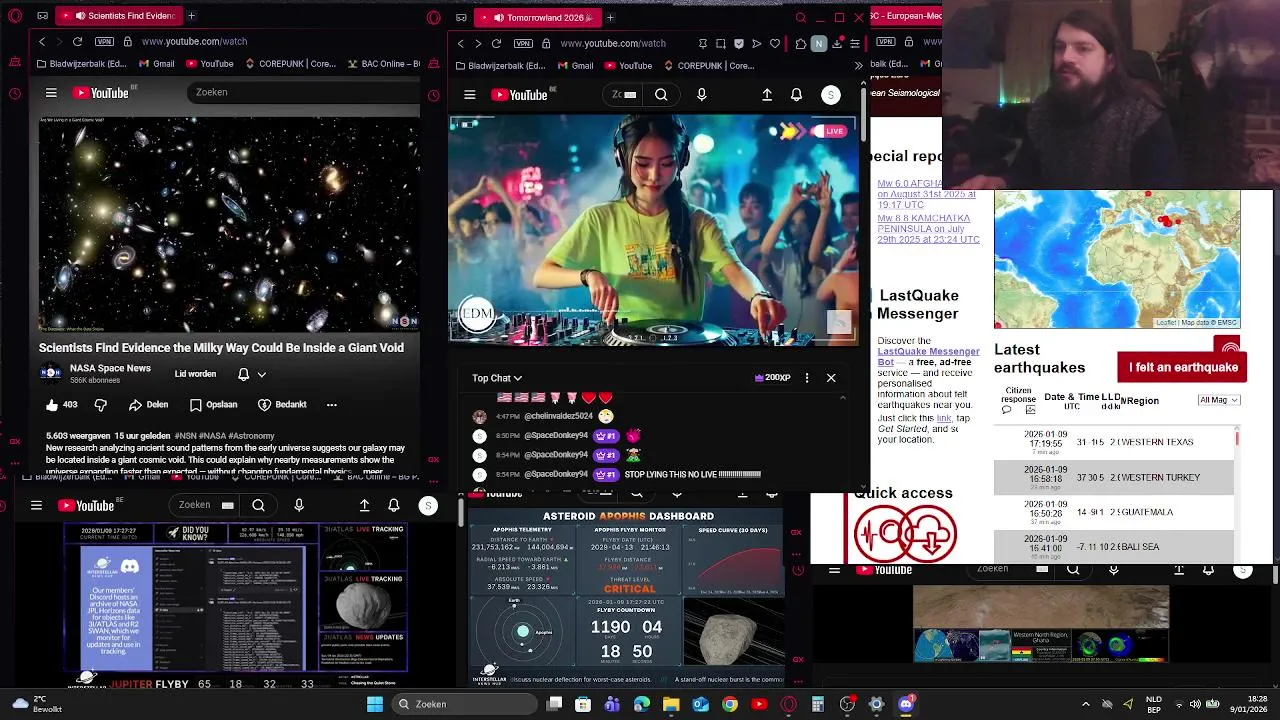The height and width of the screenshot is (720, 1280).
Task: Open downloads icon in Tomorrowland window toolbar
Action: click(x=837, y=44)
